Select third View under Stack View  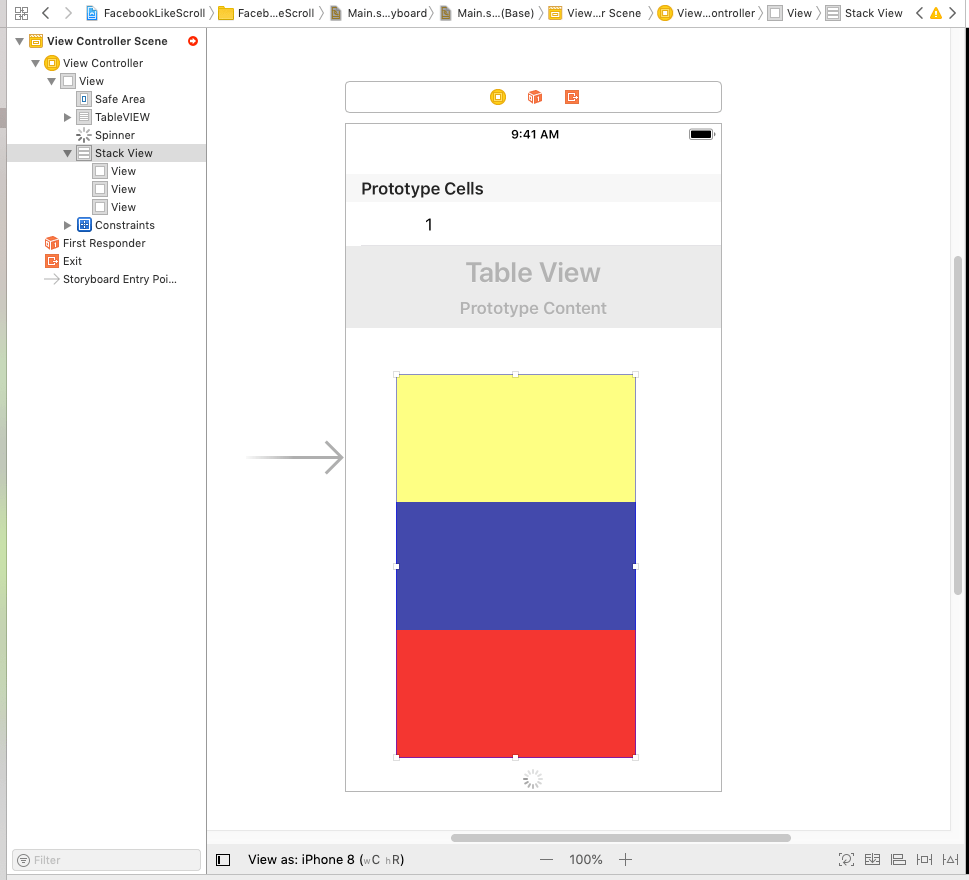point(114,207)
